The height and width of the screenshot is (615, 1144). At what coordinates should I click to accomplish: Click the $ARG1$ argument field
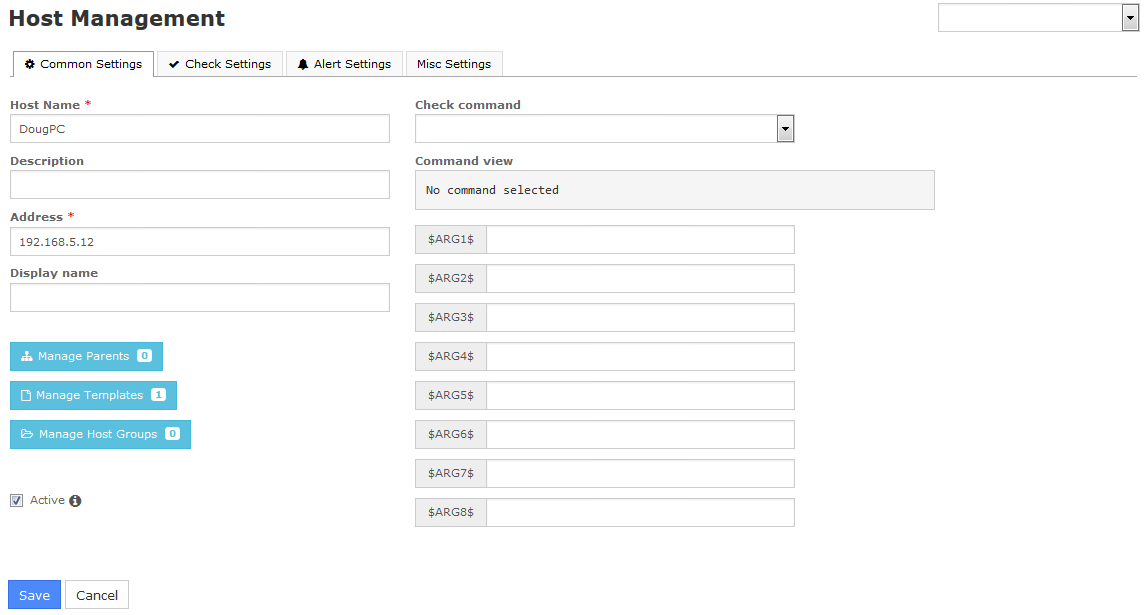[x=640, y=240]
